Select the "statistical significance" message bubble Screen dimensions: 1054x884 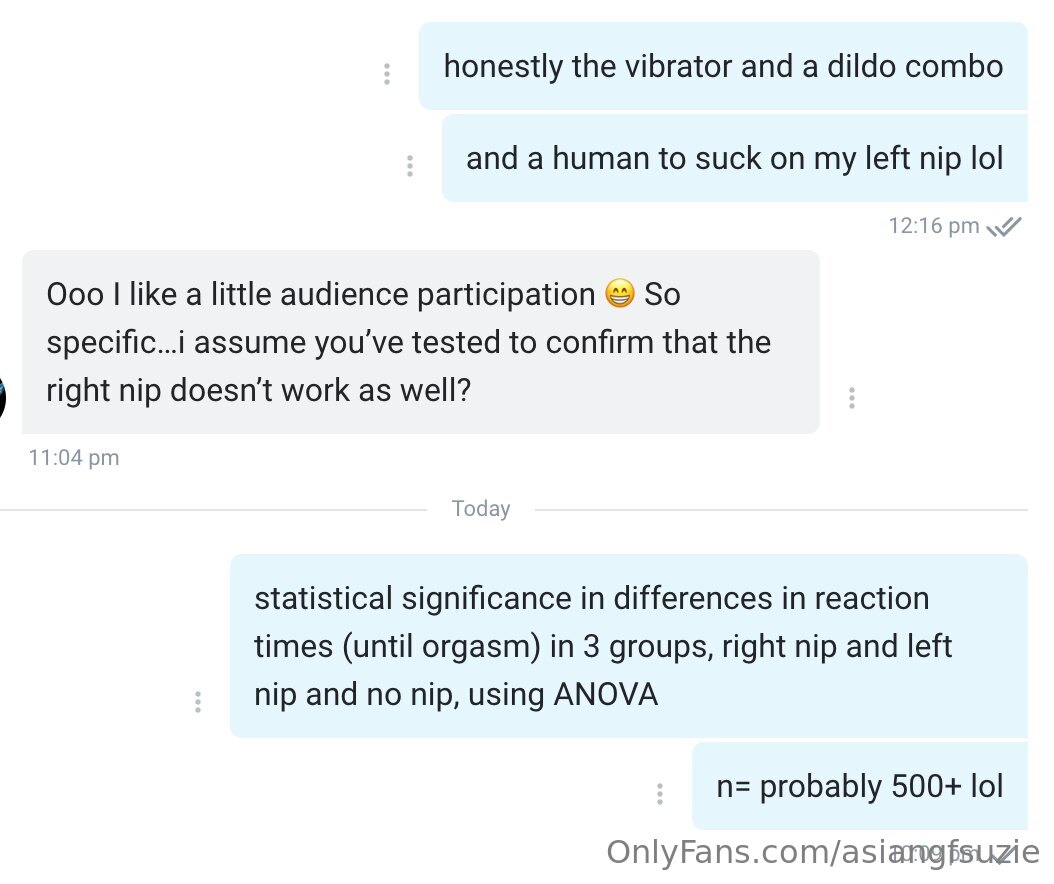pyautogui.click(x=628, y=646)
